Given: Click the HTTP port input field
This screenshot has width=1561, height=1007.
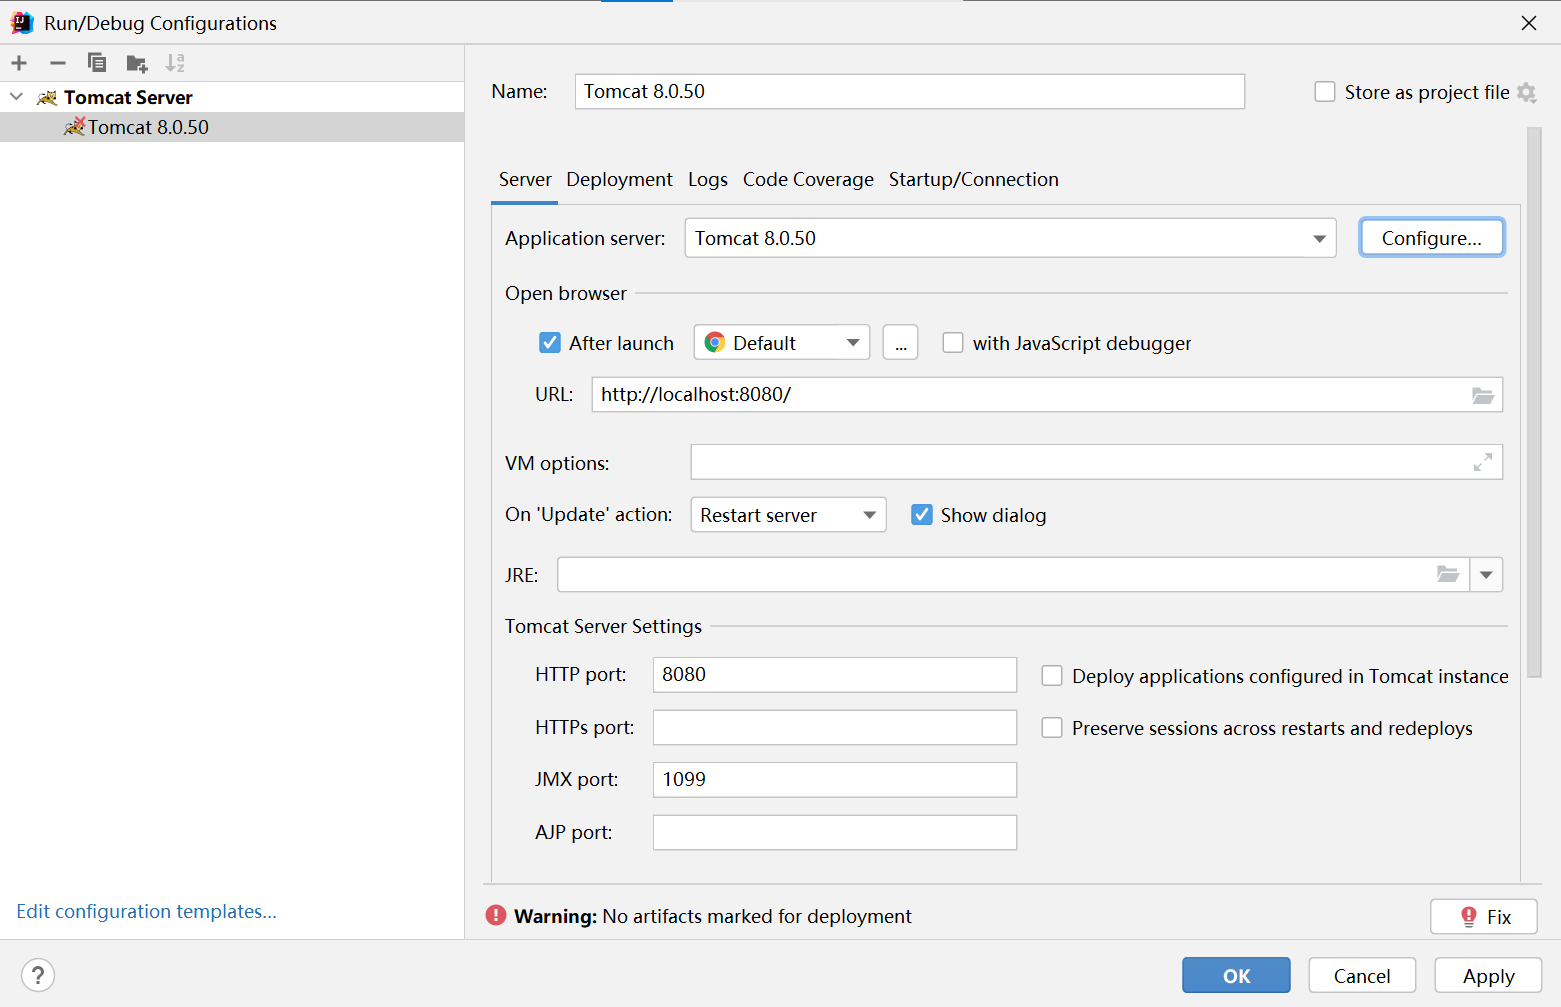Looking at the screenshot, I should pos(834,675).
